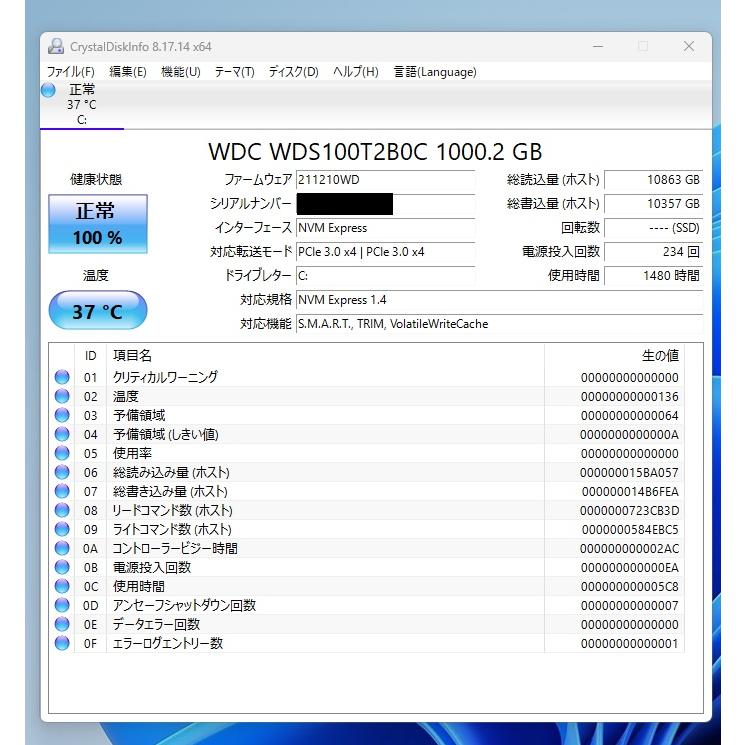Click the 項目名 column header
Screen dimensions: 745x745
click(x=325, y=355)
